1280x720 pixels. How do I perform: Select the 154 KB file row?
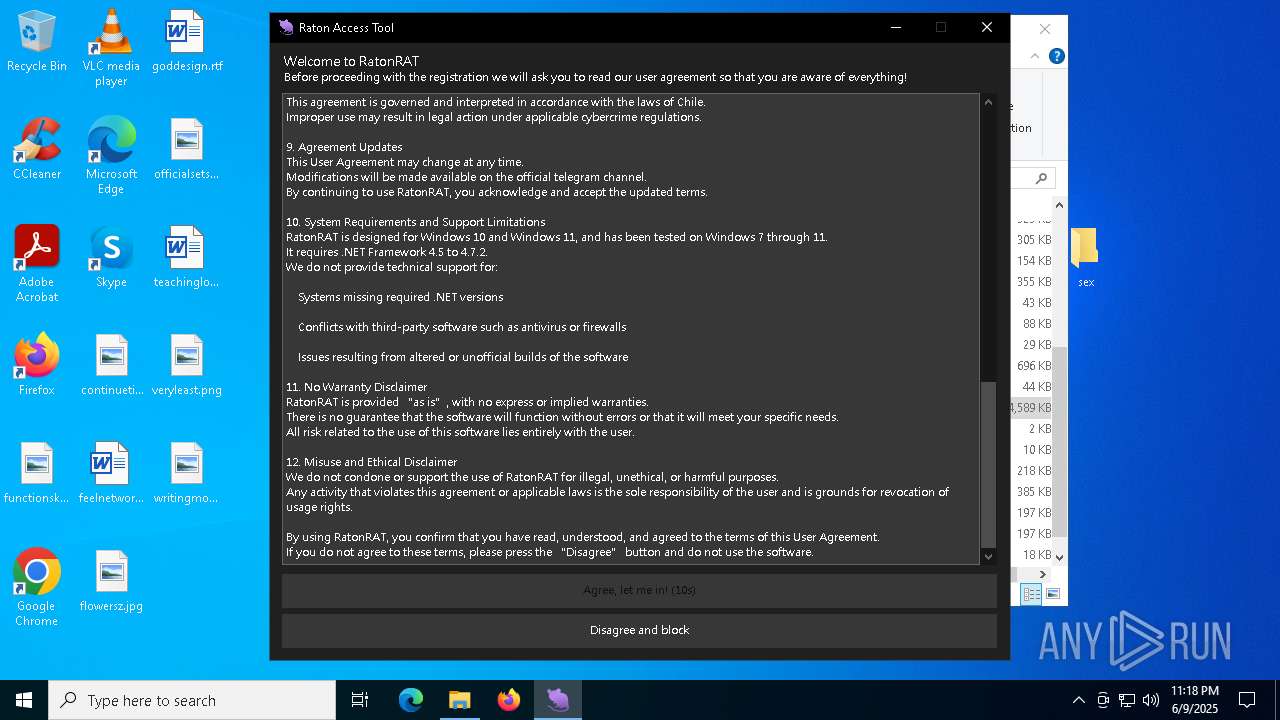click(1032, 261)
